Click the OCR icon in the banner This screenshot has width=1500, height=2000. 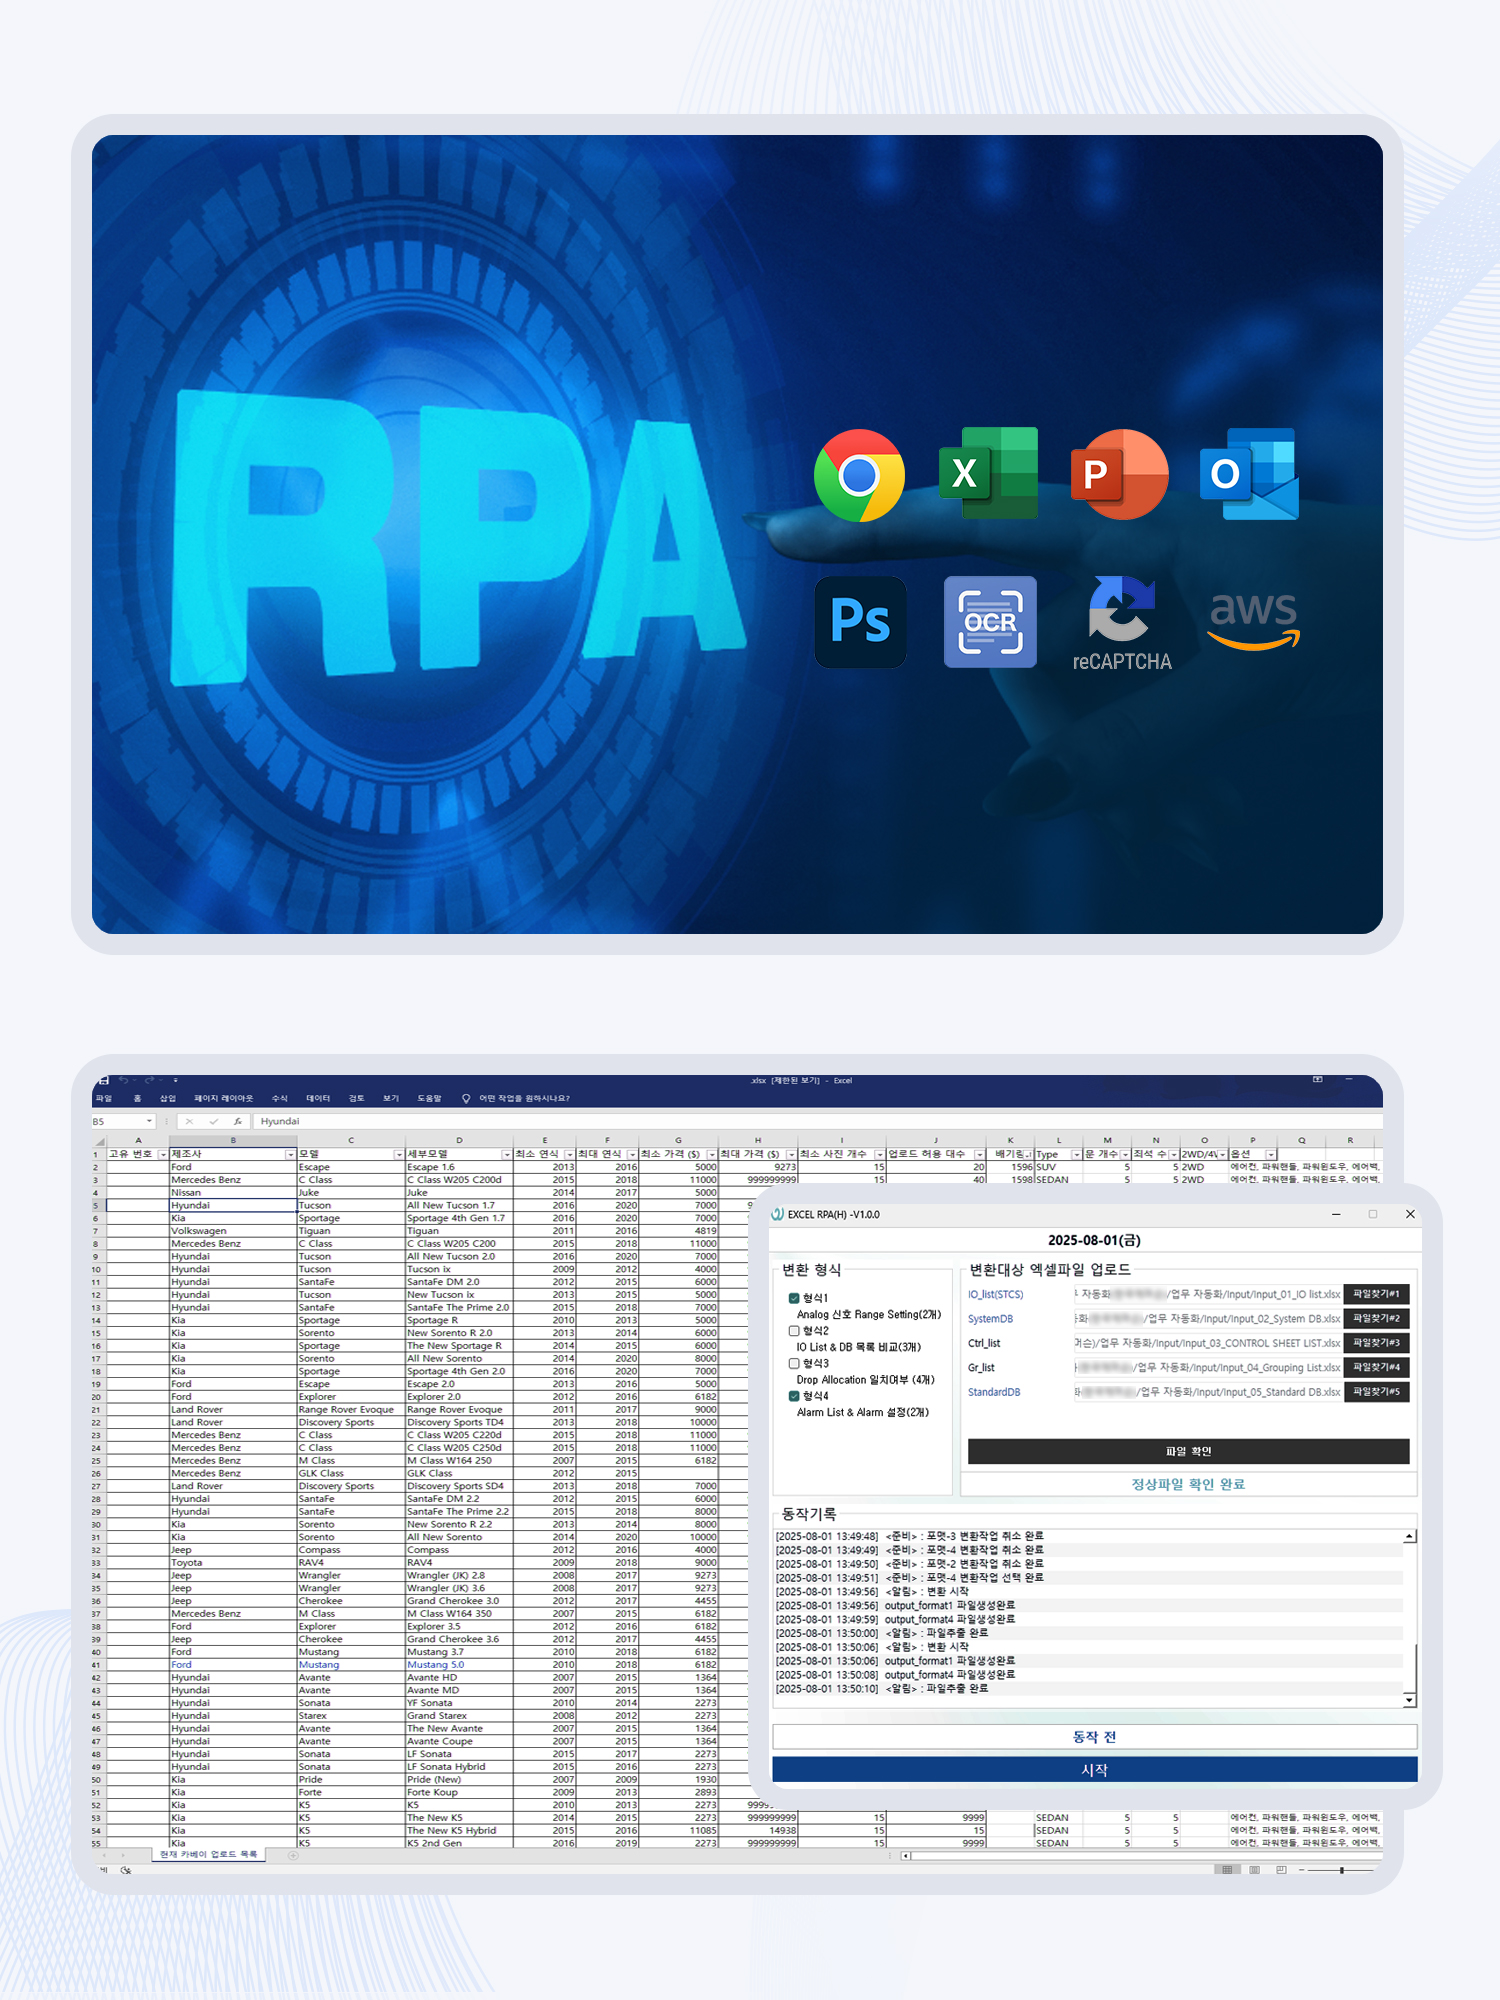point(990,621)
